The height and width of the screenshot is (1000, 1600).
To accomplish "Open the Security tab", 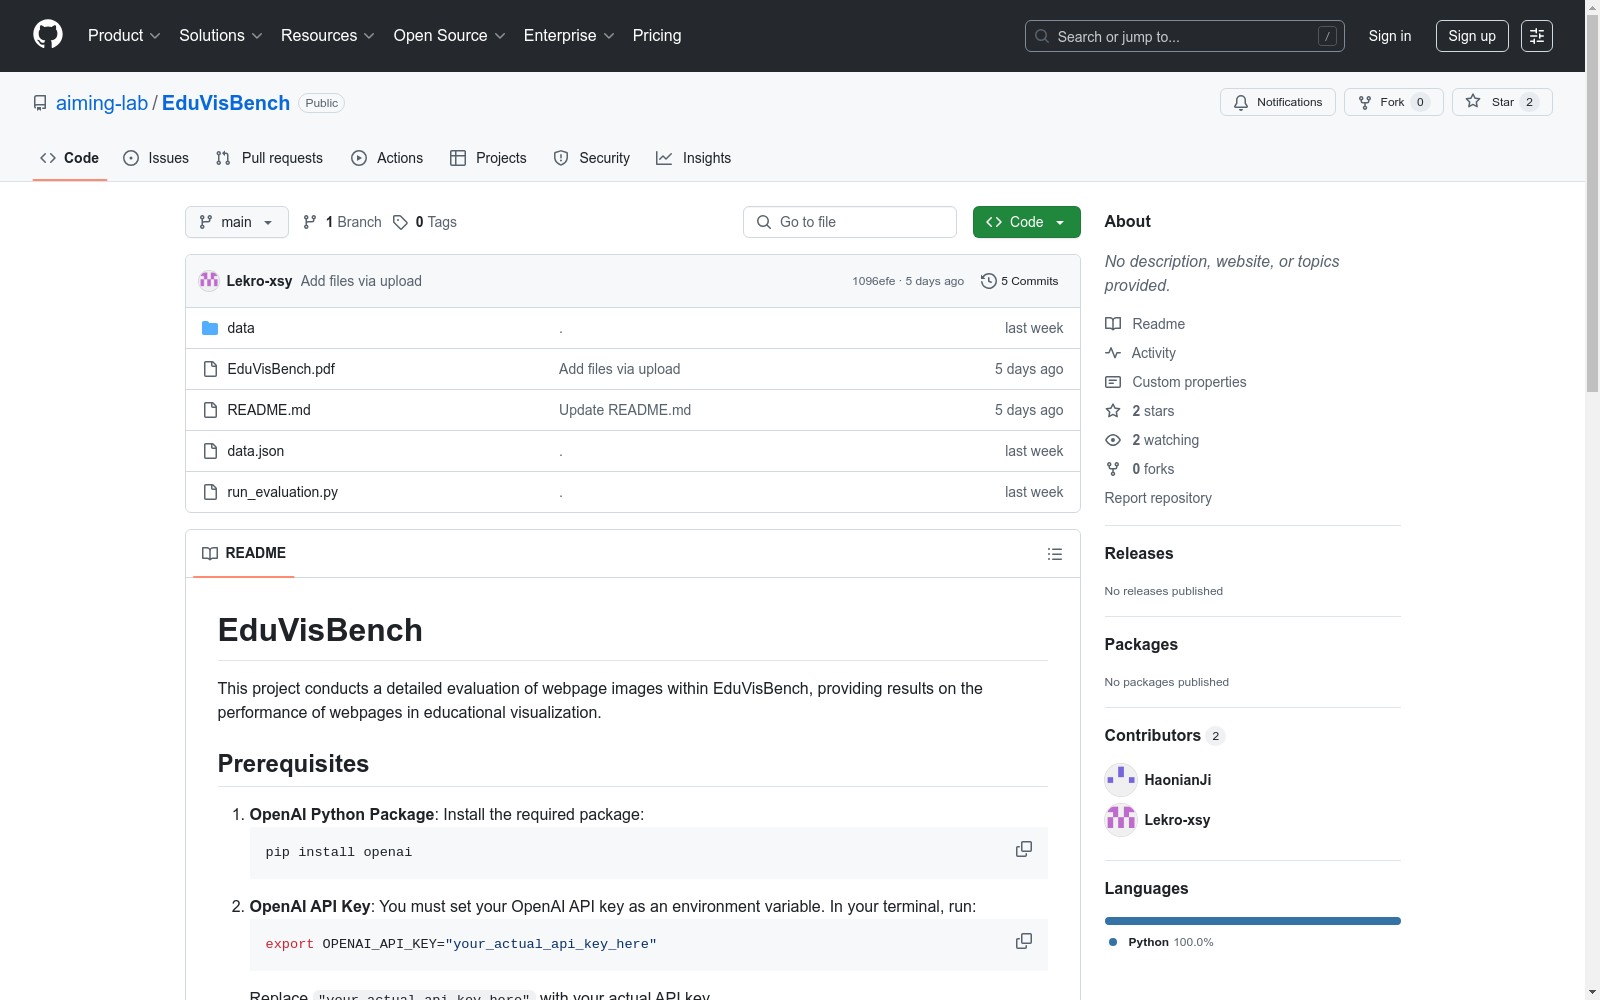I will (592, 158).
